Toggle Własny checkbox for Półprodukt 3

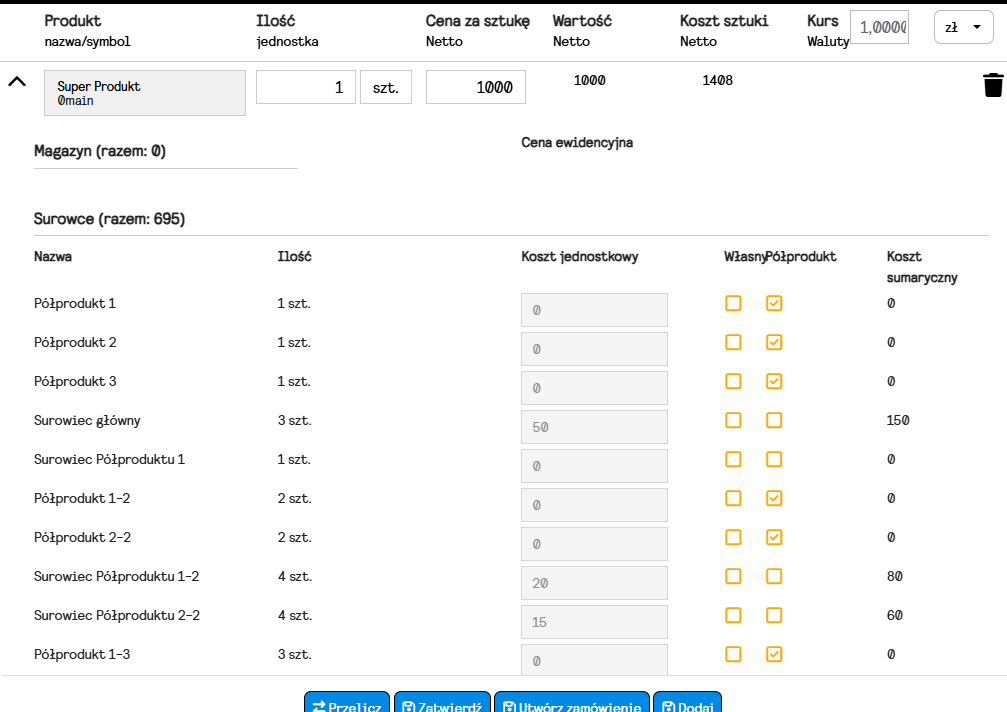click(x=734, y=381)
